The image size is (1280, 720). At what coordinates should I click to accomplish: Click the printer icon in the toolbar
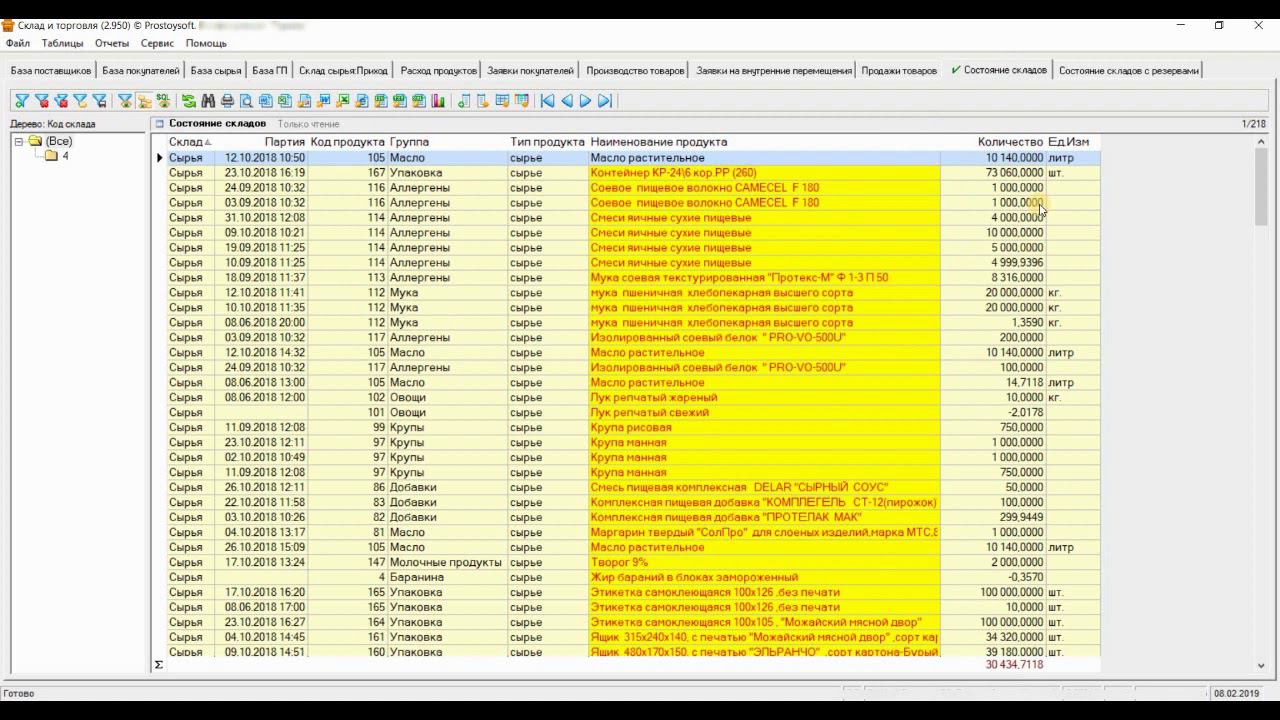click(227, 101)
